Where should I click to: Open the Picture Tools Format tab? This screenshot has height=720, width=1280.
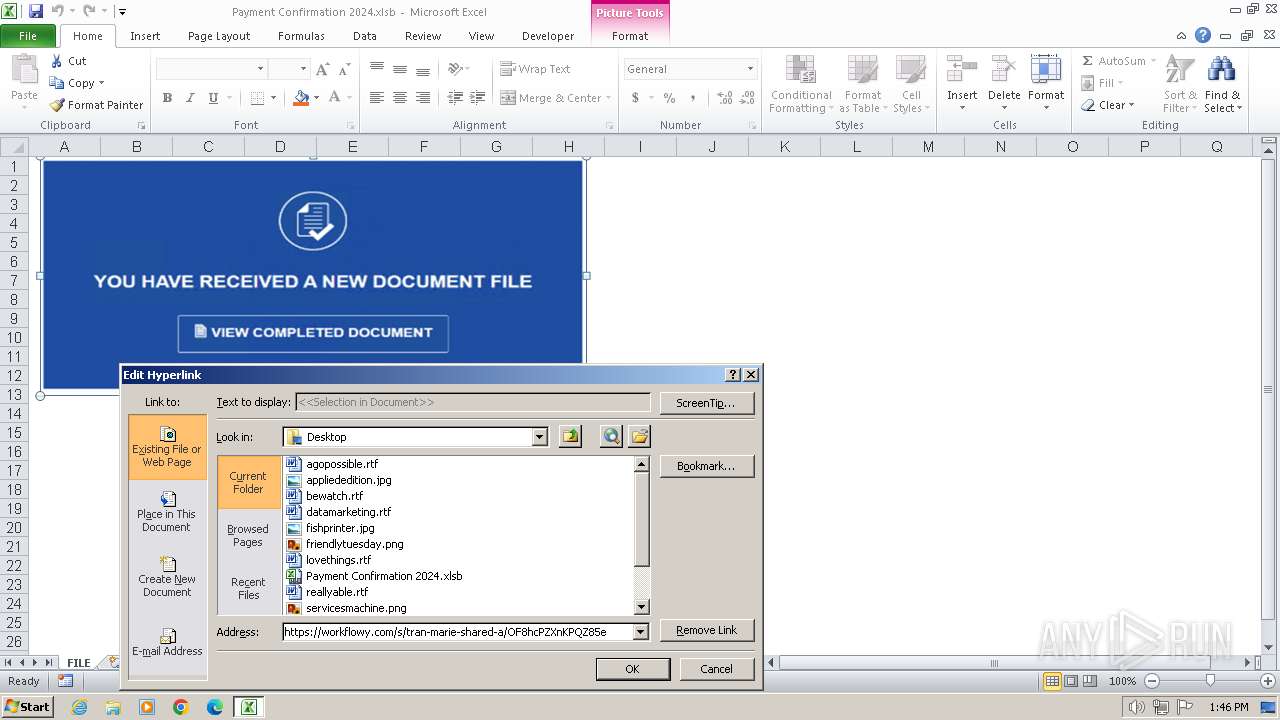(x=630, y=36)
